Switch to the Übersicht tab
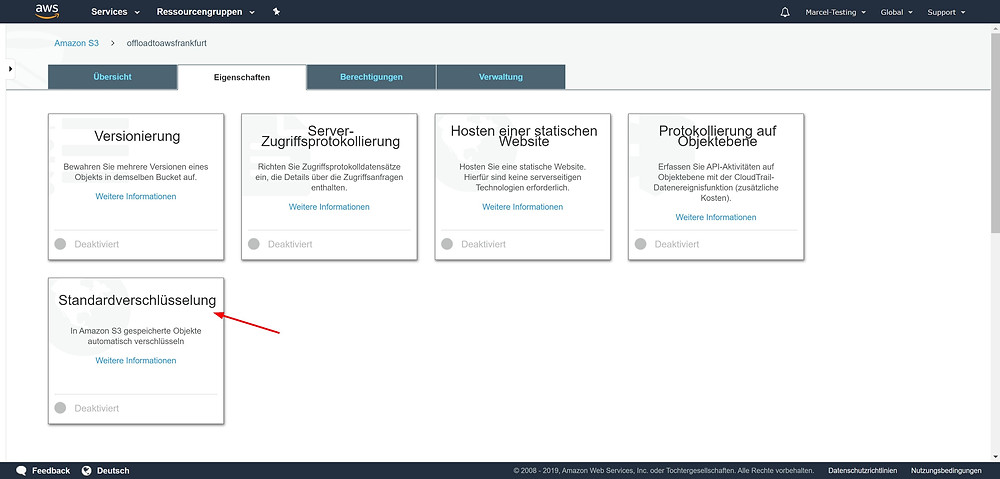The image size is (1000, 479). point(112,77)
